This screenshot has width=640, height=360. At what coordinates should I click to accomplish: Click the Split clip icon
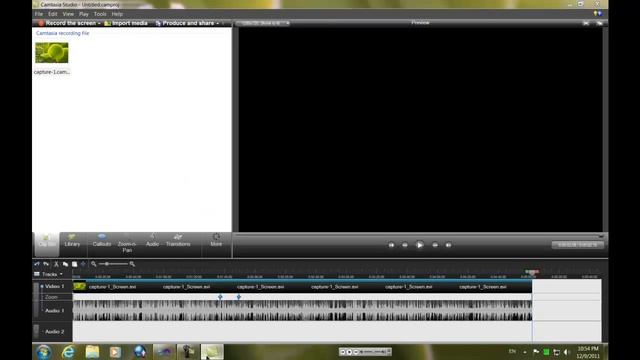pyautogui.click(x=65, y=264)
